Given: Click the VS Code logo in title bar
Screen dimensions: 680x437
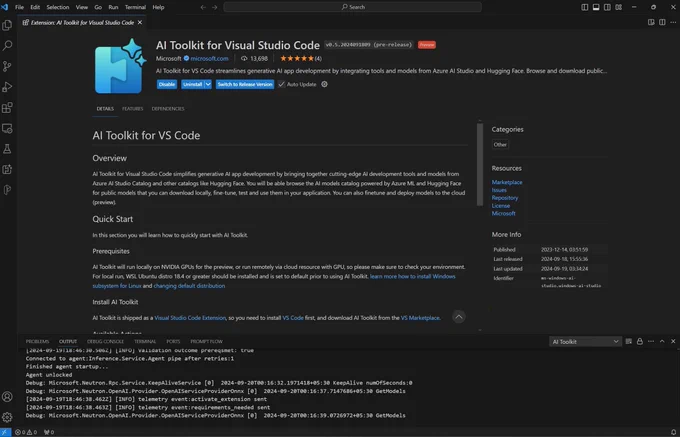Looking at the screenshot, I should [5, 7].
